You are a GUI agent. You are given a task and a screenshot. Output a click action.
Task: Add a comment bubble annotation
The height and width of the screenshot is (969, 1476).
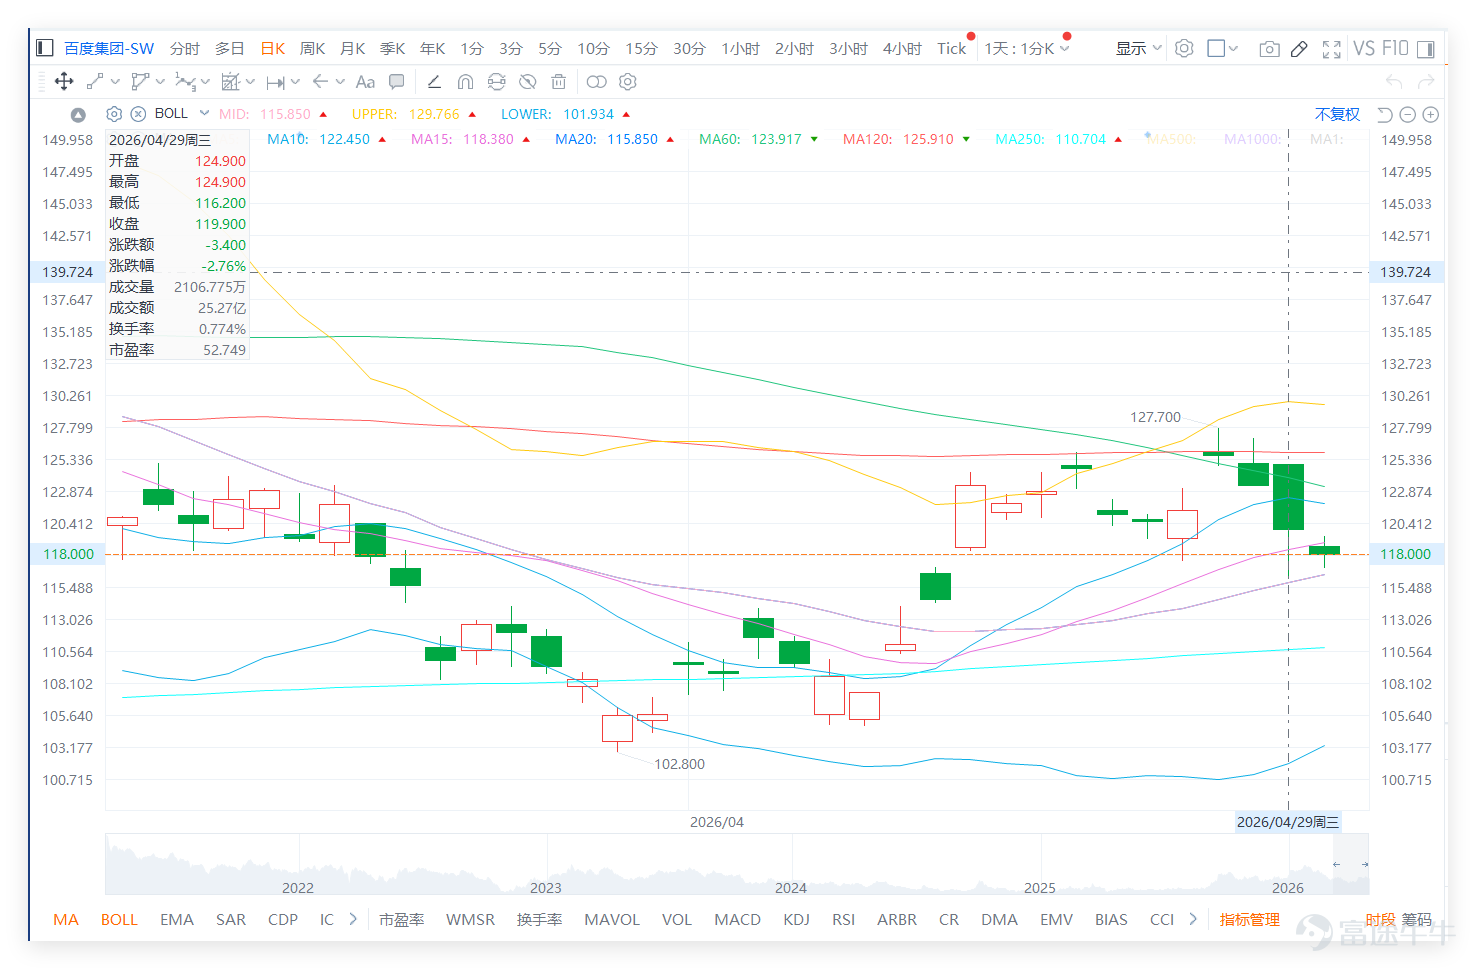pyautogui.click(x=397, y=82)
